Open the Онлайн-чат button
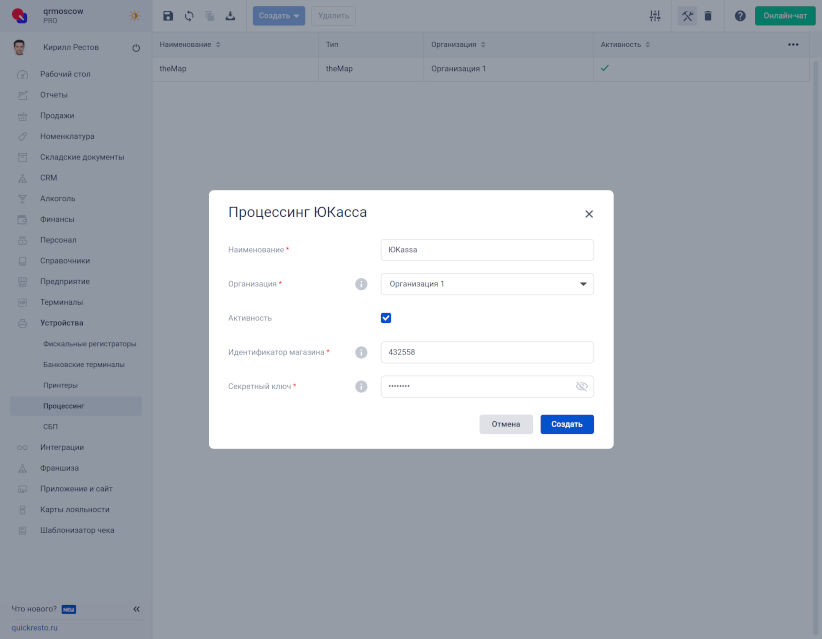Viewport: 822px width, 639px height. (785, 16)
